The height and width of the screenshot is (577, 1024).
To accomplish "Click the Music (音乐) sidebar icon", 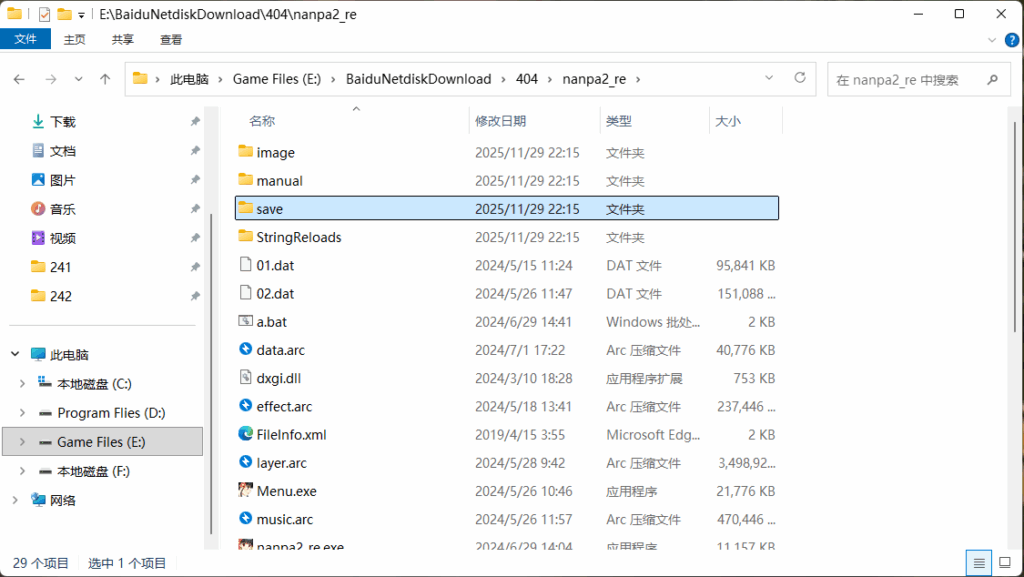I will 38,209.
